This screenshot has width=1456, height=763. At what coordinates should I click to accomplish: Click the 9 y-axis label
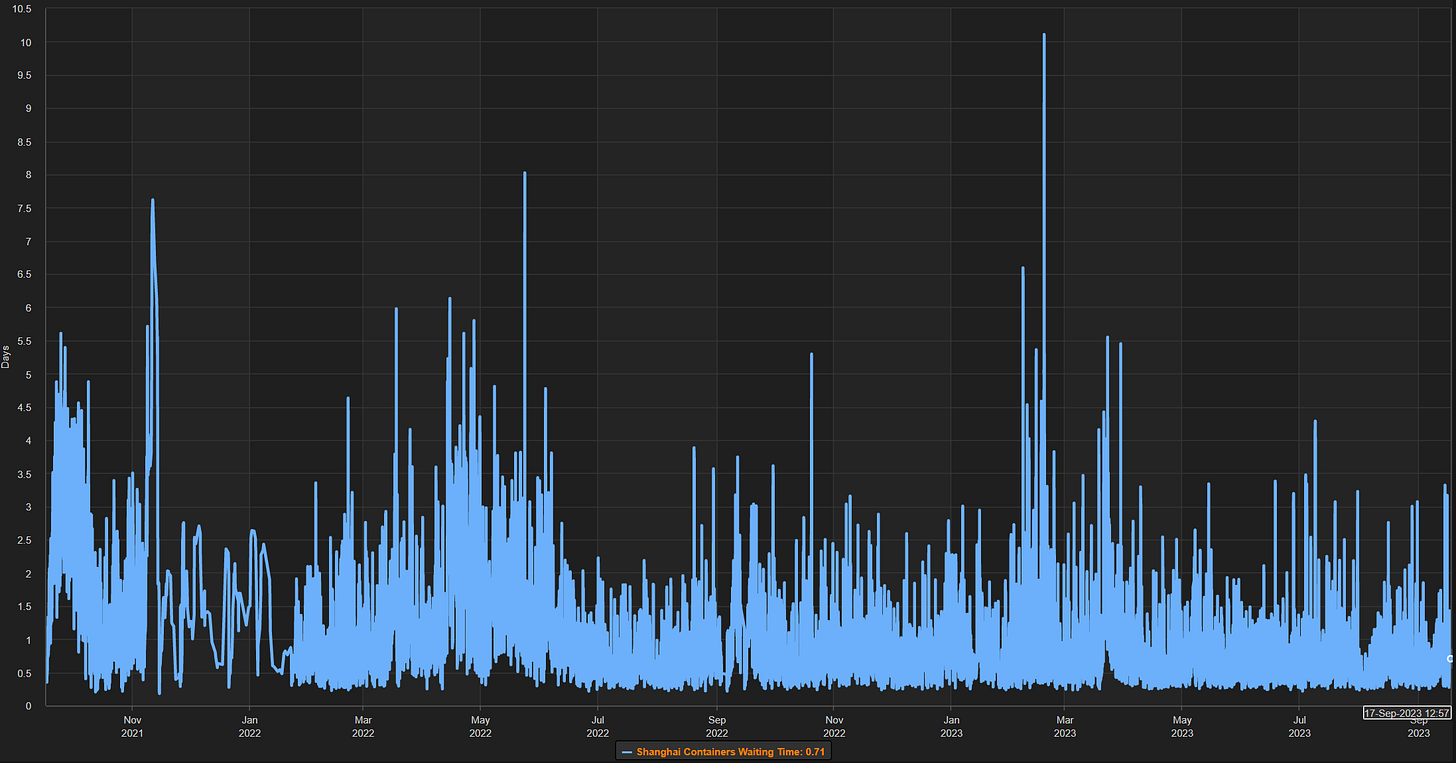point(29,108)
